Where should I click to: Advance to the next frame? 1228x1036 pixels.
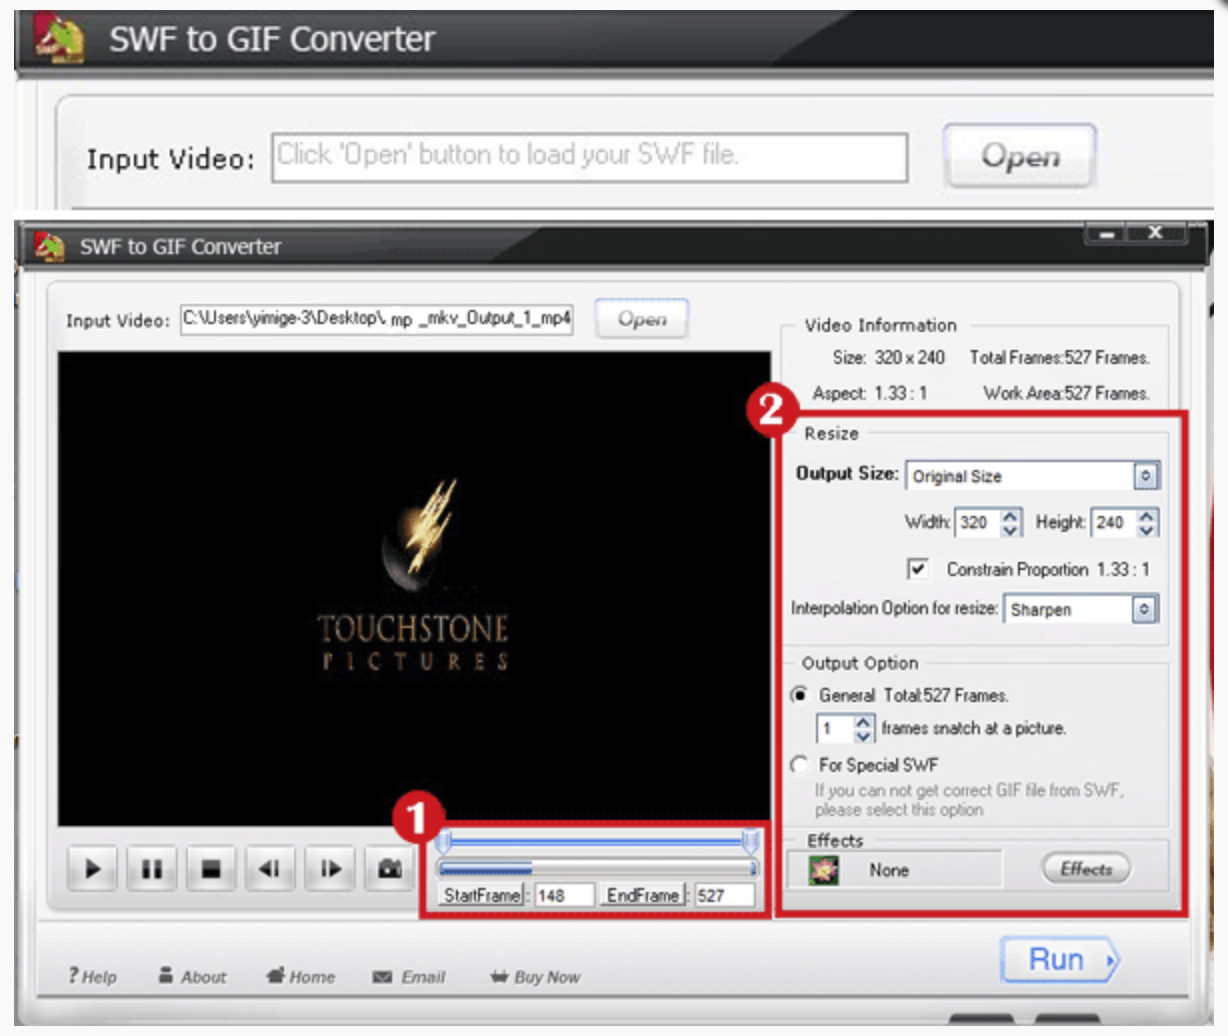330,869
